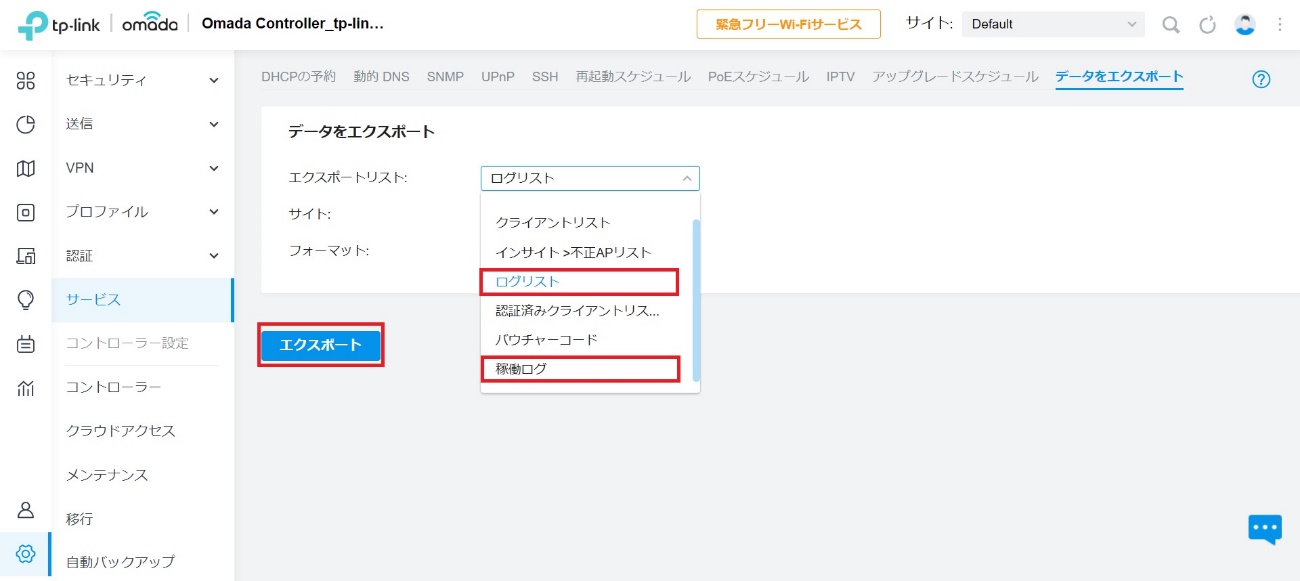This screenshot has height=581, width=1300.
Task: Collapse the エクスポートリスト dropdown
Action: (590, 178)
